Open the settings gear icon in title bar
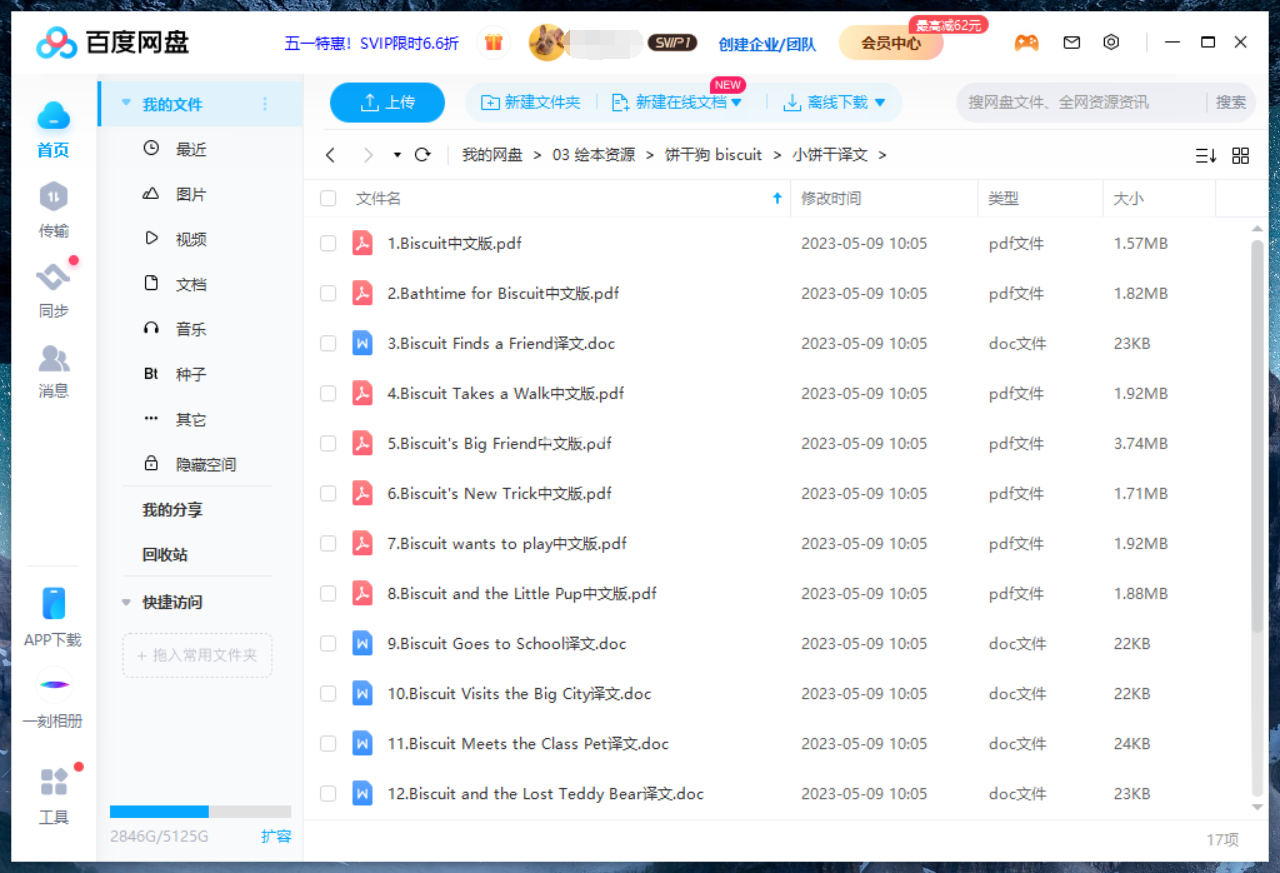1280x873 pixels. (1110, 42)
